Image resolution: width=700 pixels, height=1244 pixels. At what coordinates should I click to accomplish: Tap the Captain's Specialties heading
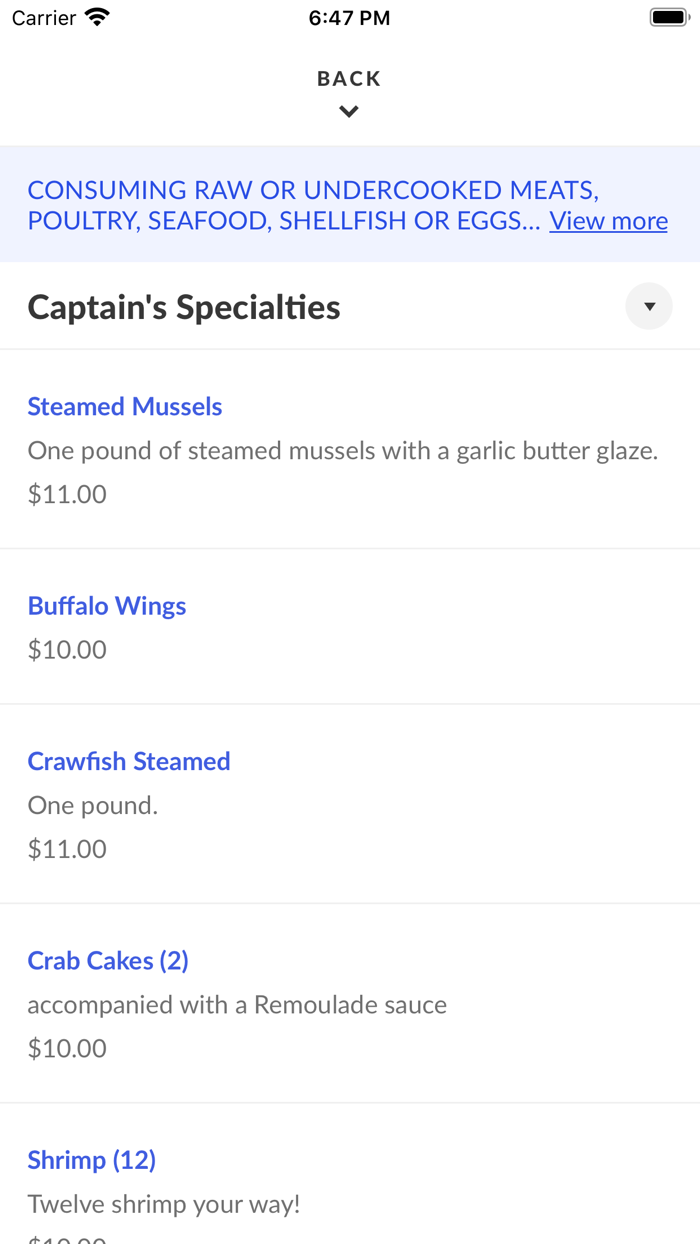183,306
